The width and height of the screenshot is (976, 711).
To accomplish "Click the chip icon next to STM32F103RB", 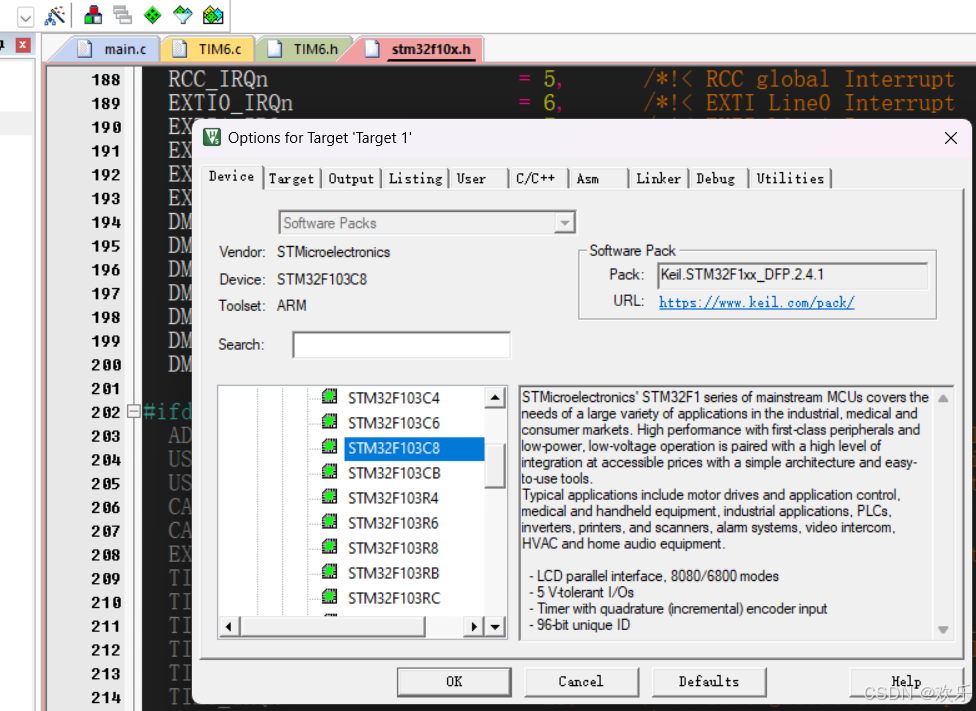I will 329,572.
